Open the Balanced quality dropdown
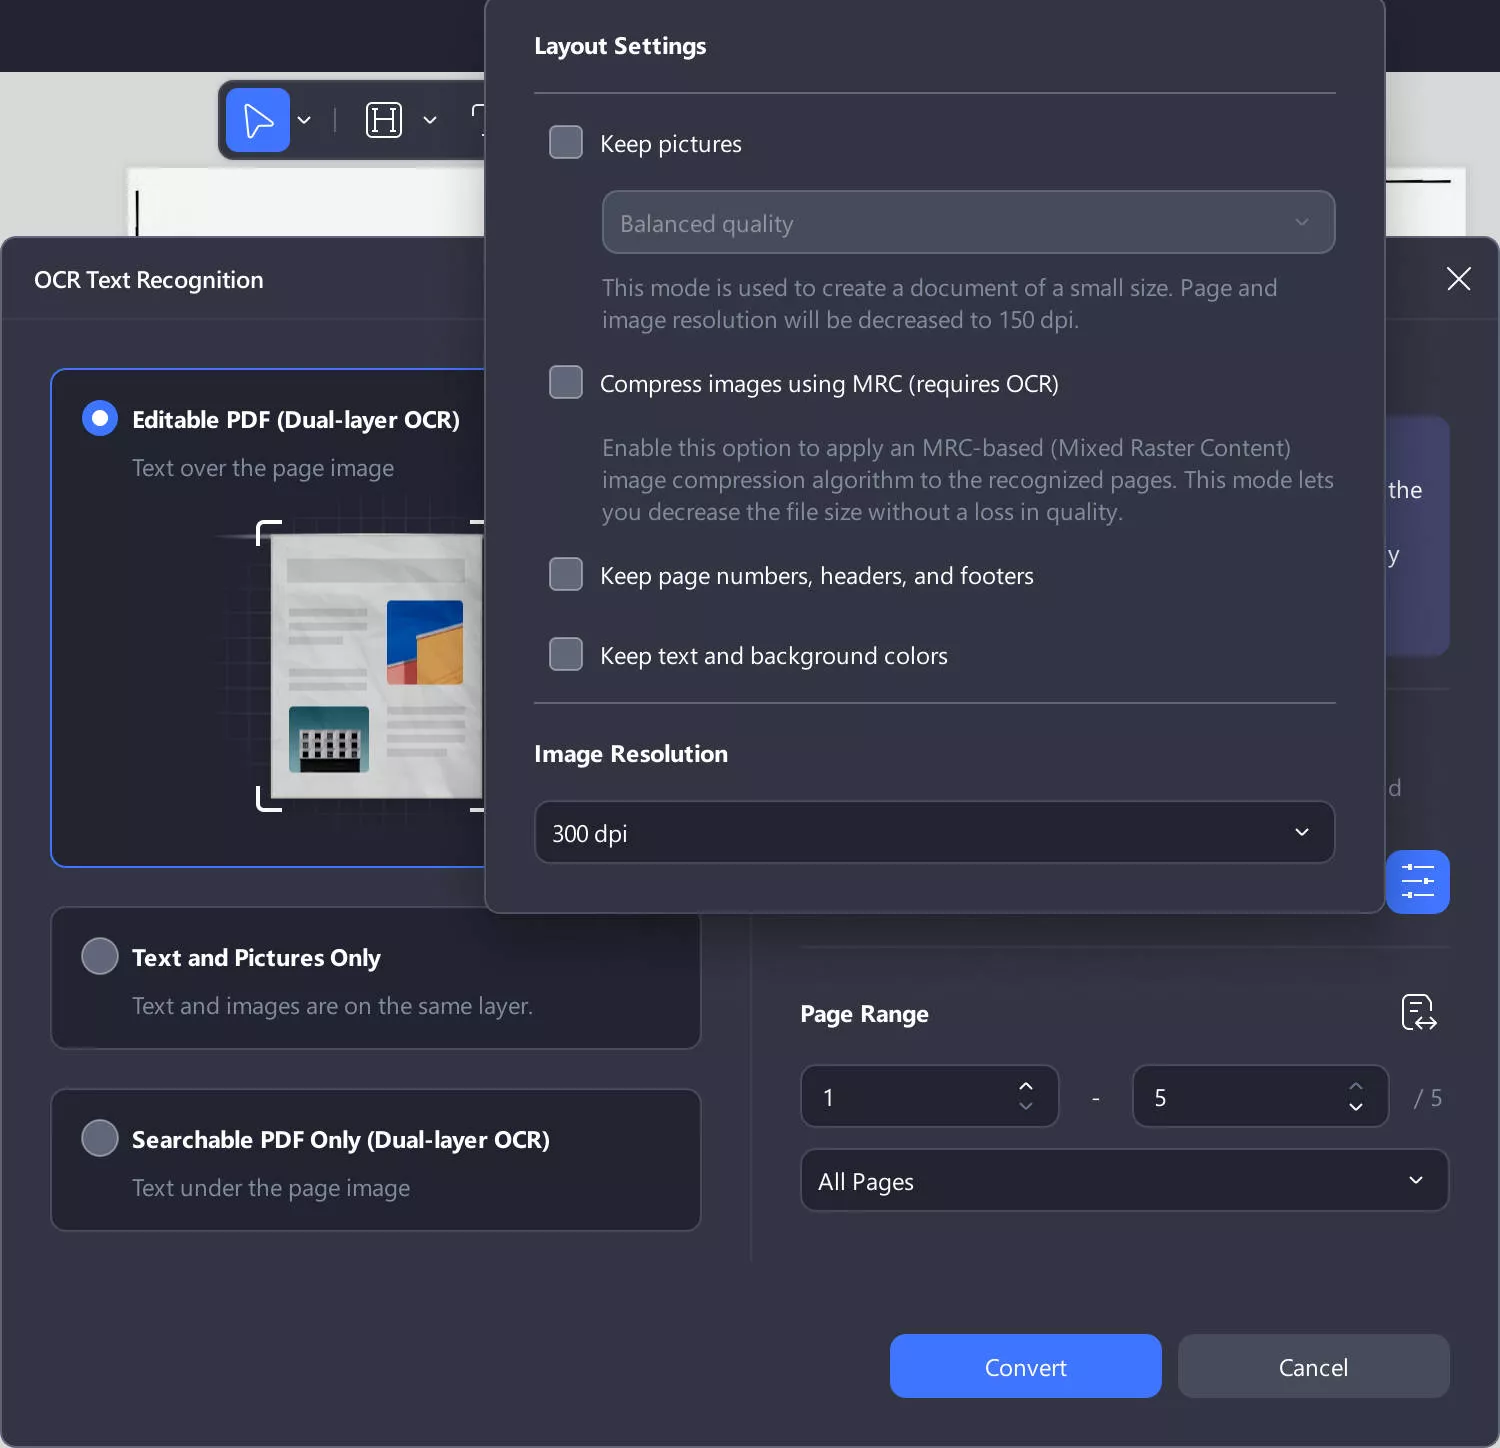This screenshot has width=1500, height=1448. (x=967, y=222)
